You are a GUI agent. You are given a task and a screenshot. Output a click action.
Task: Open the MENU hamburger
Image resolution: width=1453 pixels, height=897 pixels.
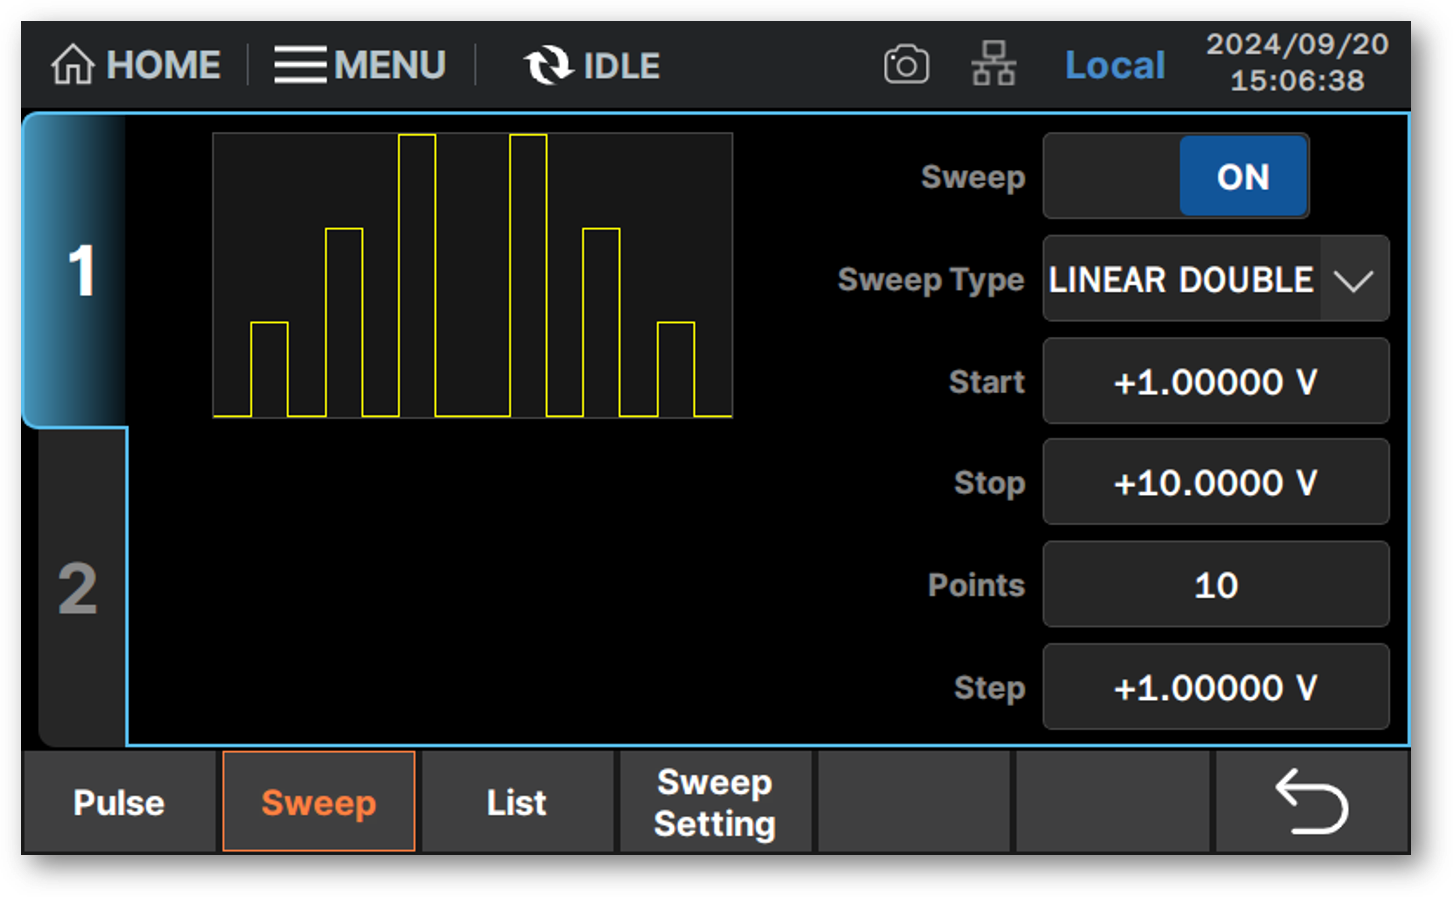tap(360, 66)
